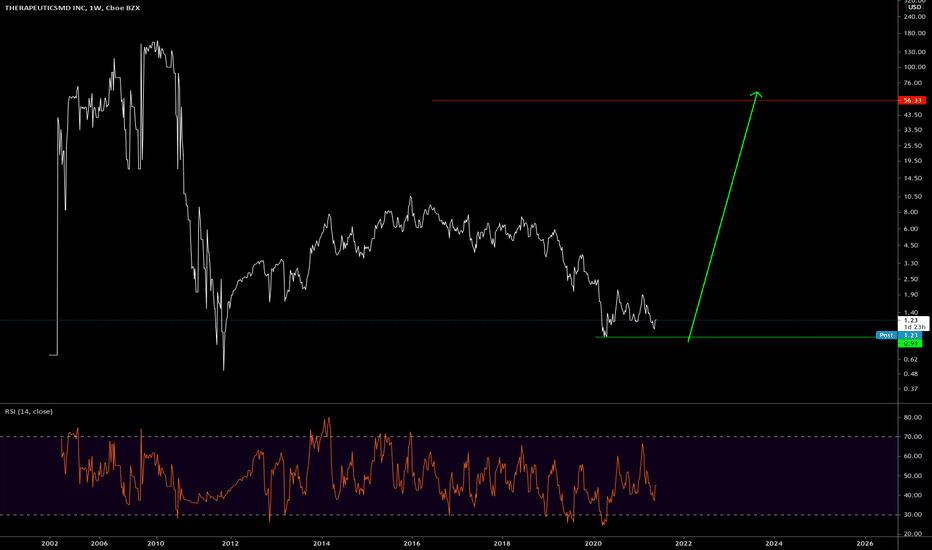Click the 30.00 RSI axis value

pos(912,515)
